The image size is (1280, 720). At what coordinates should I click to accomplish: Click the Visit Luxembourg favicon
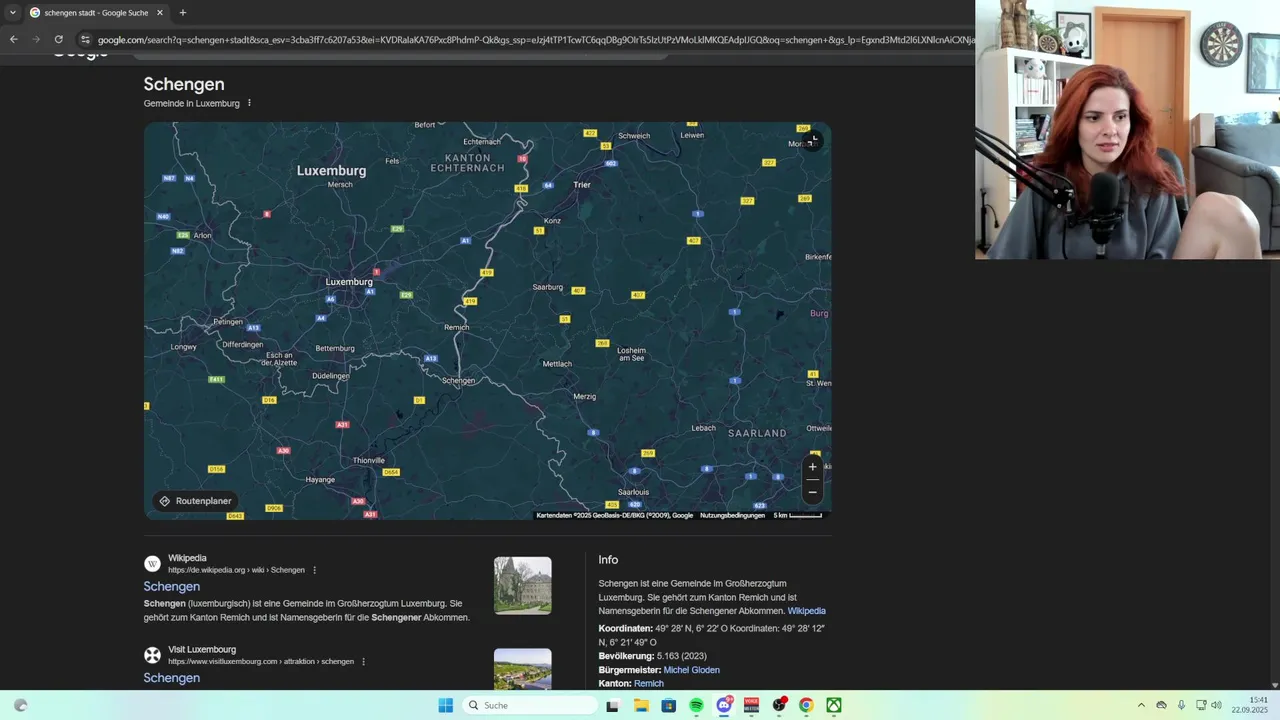point(152,655)
